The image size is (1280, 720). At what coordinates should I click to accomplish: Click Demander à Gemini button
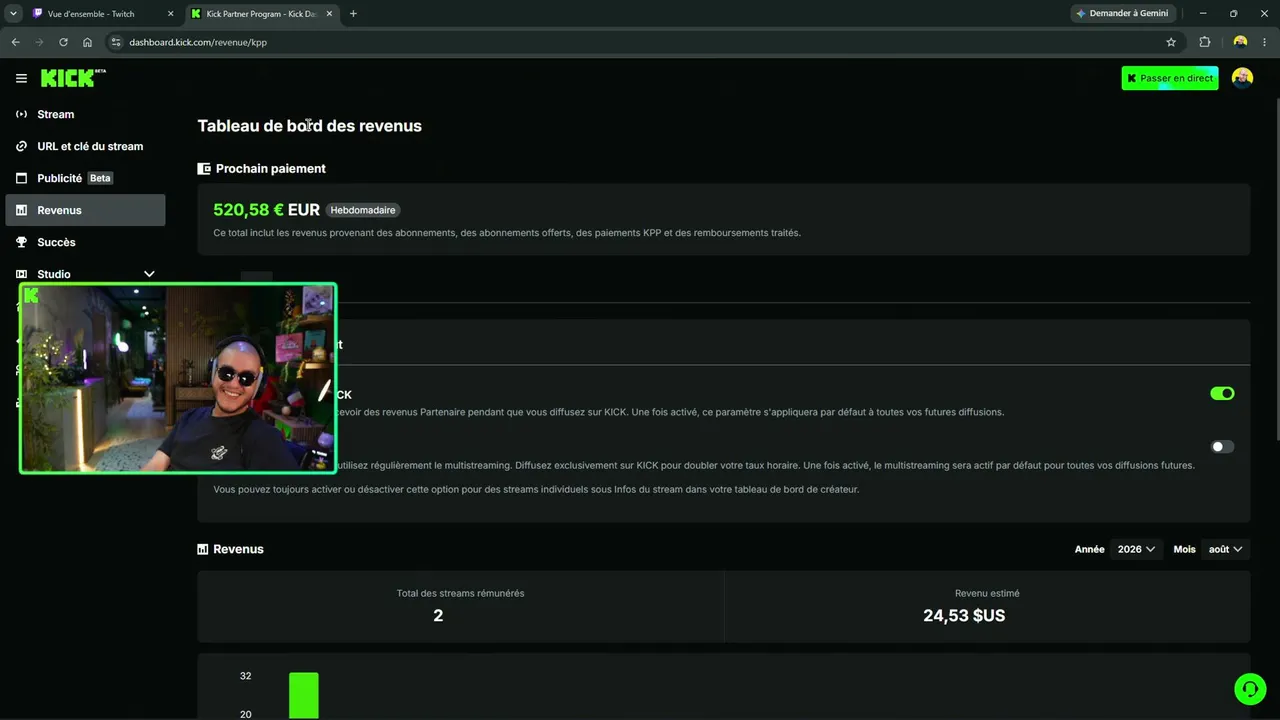tap(1122, 14)
